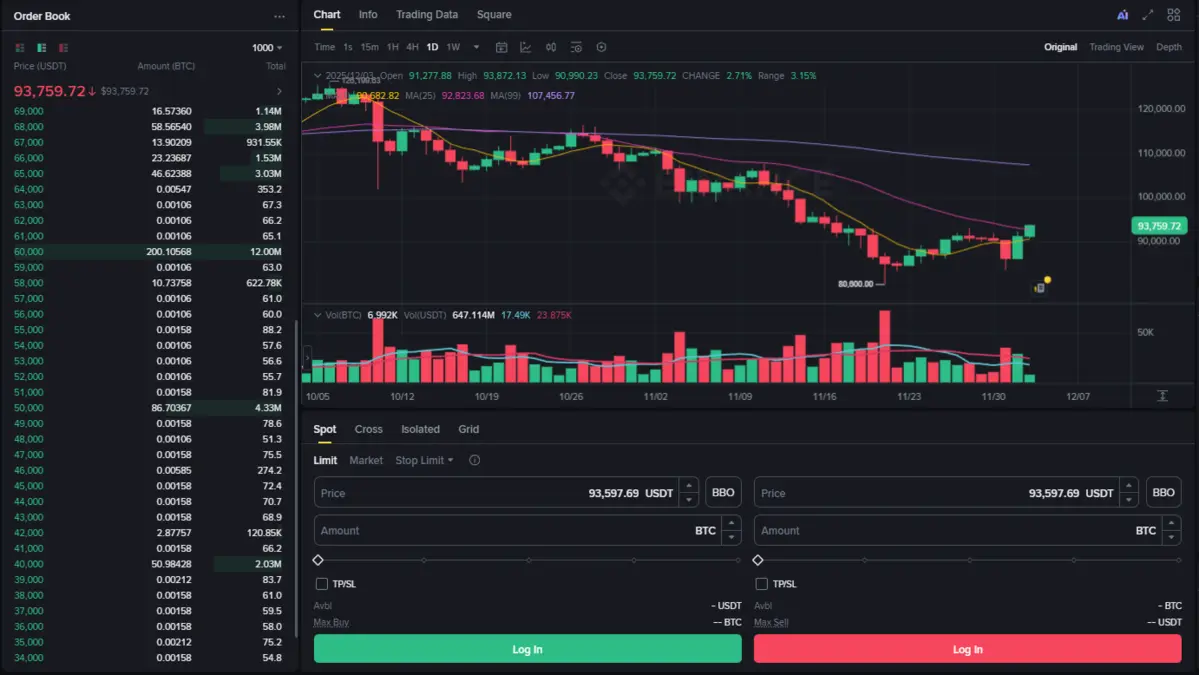Take a chart screenshot with the camera icon

tap(576, 47)
